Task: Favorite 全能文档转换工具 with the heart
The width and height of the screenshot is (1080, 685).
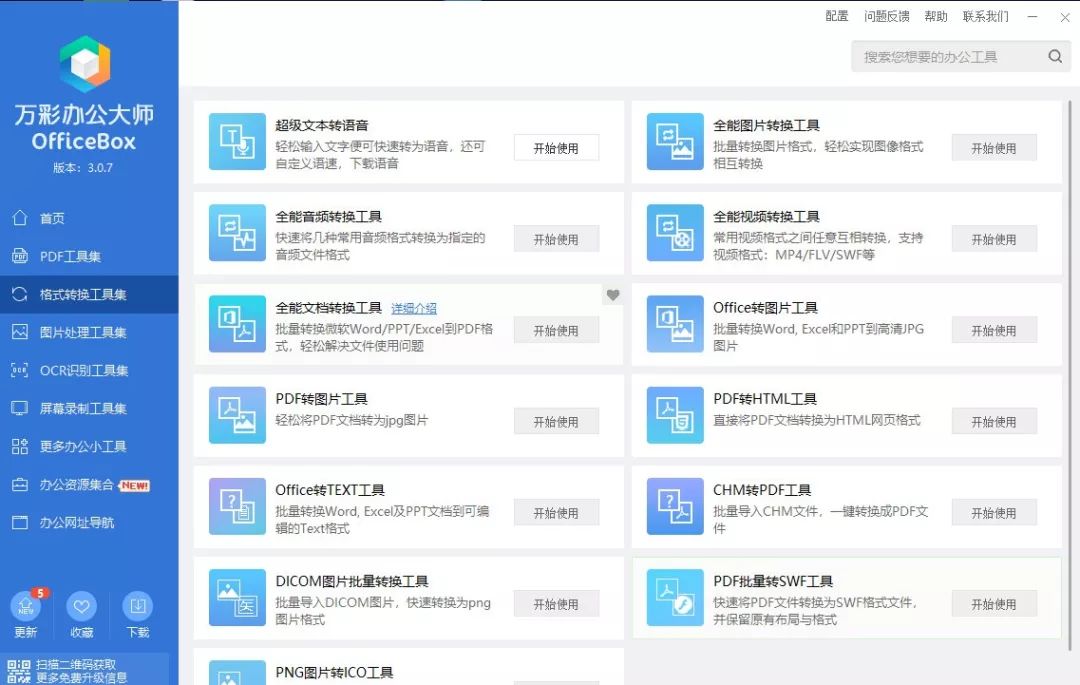Action: click(x=612, y=295)
